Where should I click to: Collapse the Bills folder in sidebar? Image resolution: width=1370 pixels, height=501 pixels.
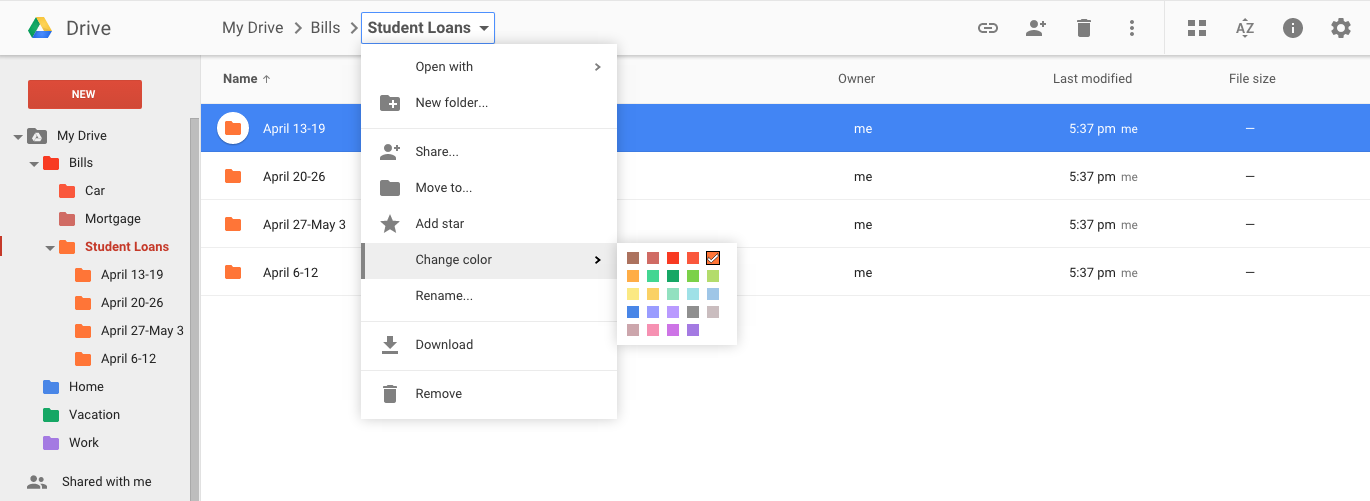pyautogui.click(x=34, y=163)
